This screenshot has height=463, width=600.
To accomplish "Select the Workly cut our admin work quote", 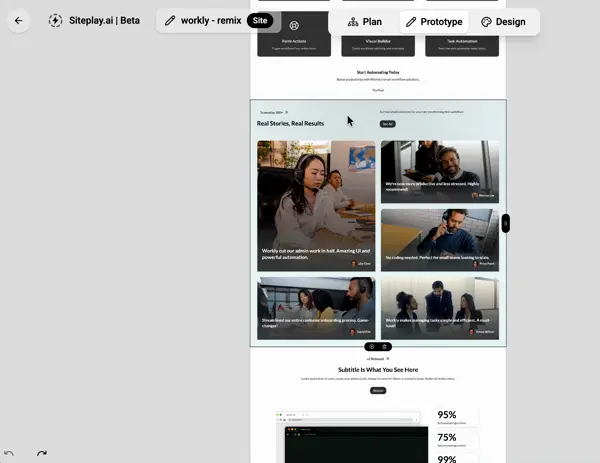I will [x=316, y=254].
